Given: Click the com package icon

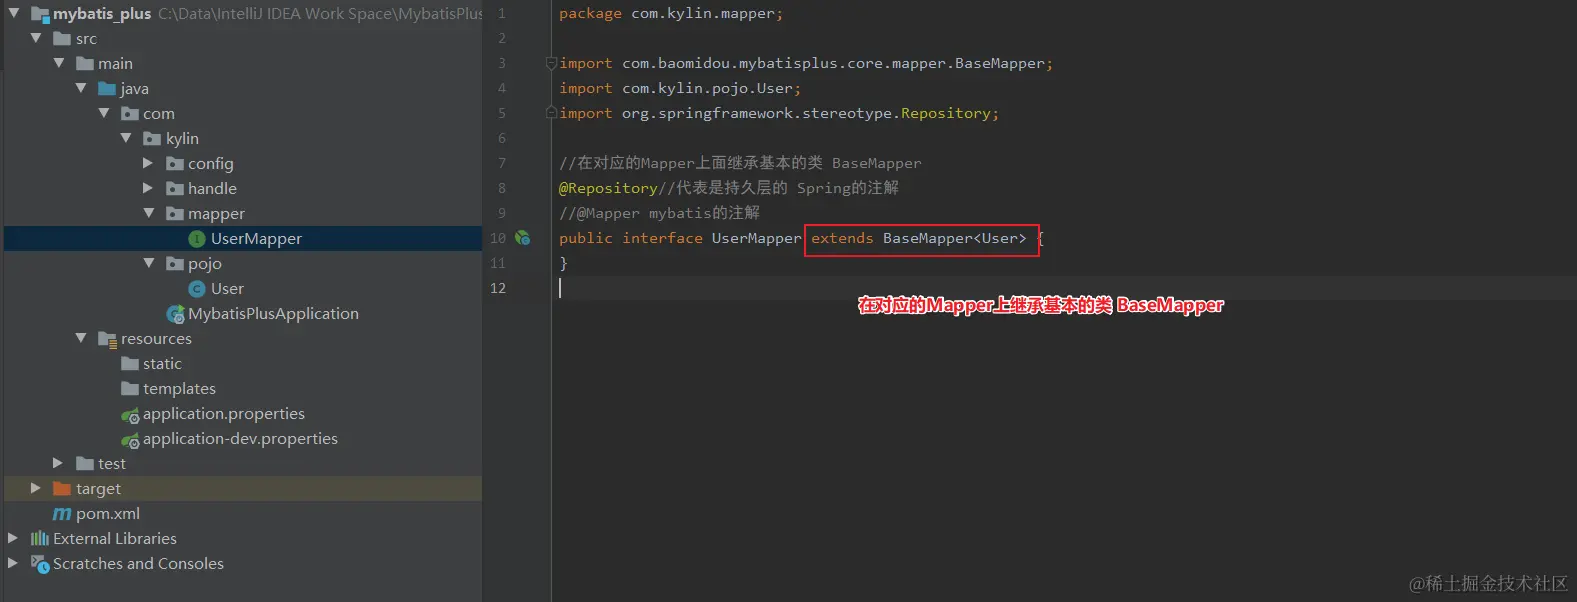Looking at the screenshot, I should coord(130,113).
